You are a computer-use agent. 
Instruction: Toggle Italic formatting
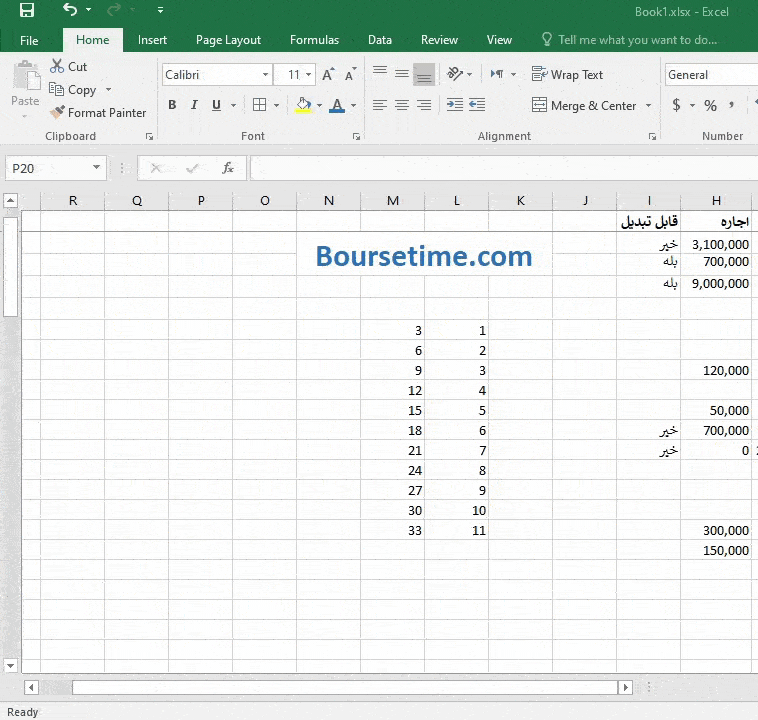194,105
